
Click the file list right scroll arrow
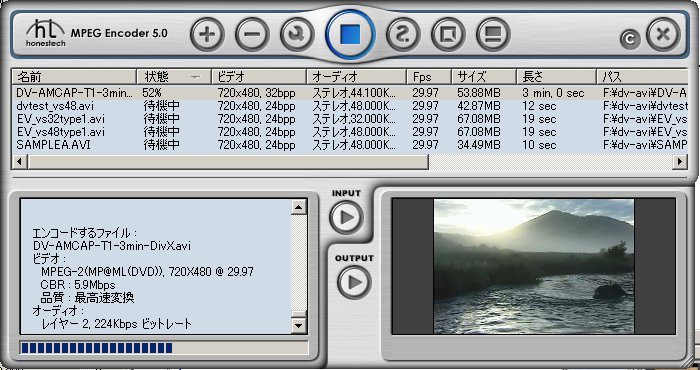point(680,161)
